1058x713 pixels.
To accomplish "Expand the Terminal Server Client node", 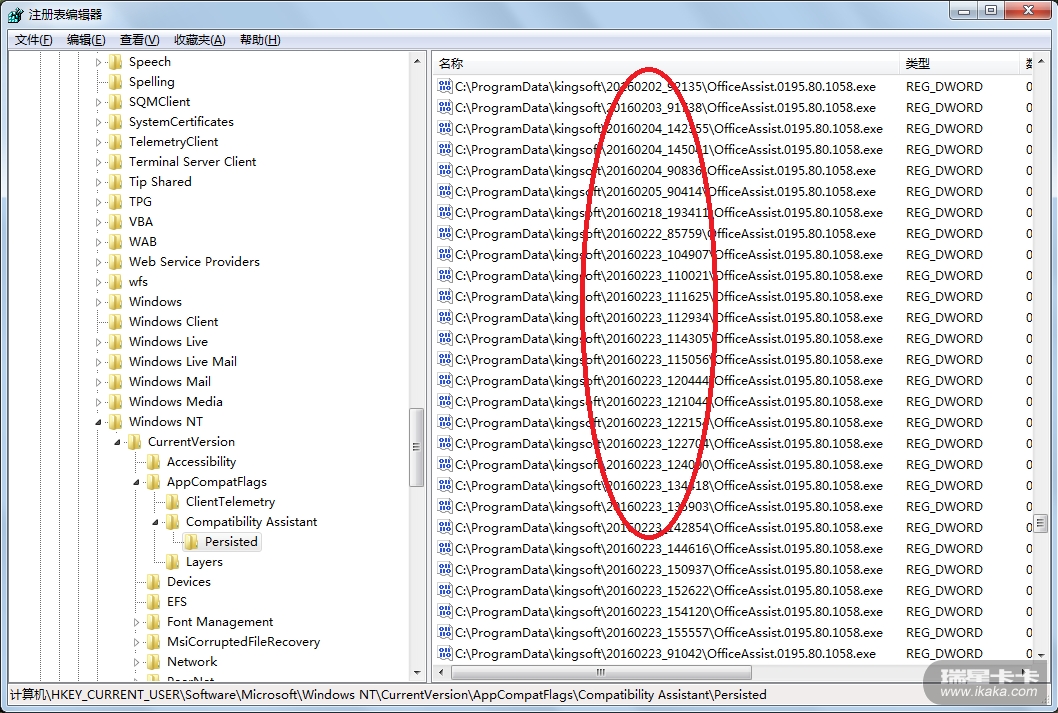I will (99, 162).
